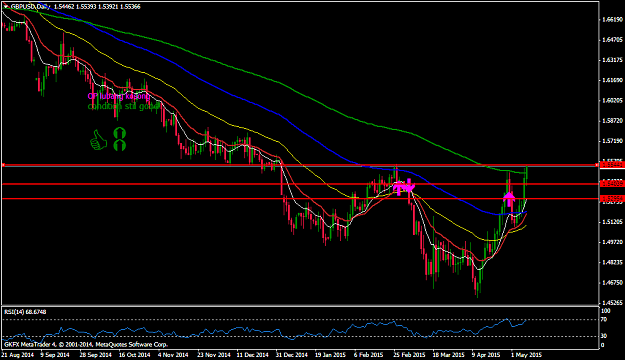The image size is (625, 360).
Task: Click the 31 Dec 2014 date label
Action: pyautogui.click(x=292, y=354)
